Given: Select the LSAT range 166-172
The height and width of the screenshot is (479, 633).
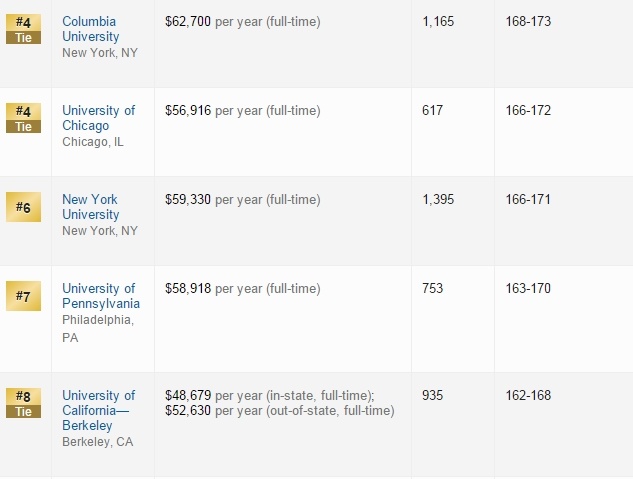Looking at the screenshot, I should 528,110.
